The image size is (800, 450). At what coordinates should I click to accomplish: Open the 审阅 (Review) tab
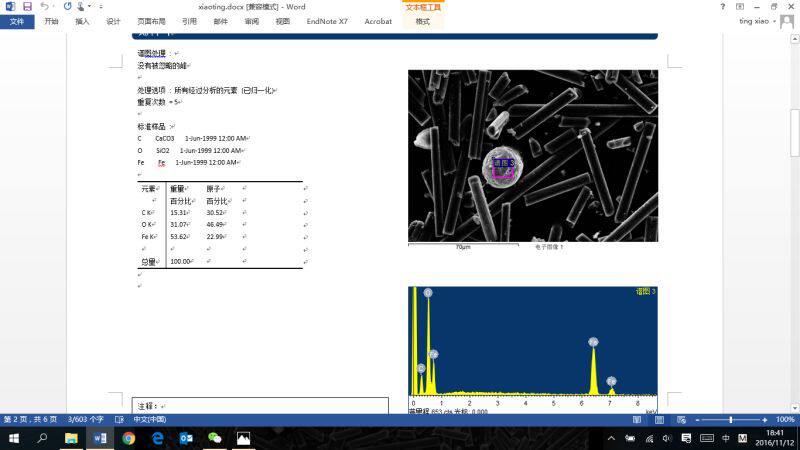(x=252, y=21)
